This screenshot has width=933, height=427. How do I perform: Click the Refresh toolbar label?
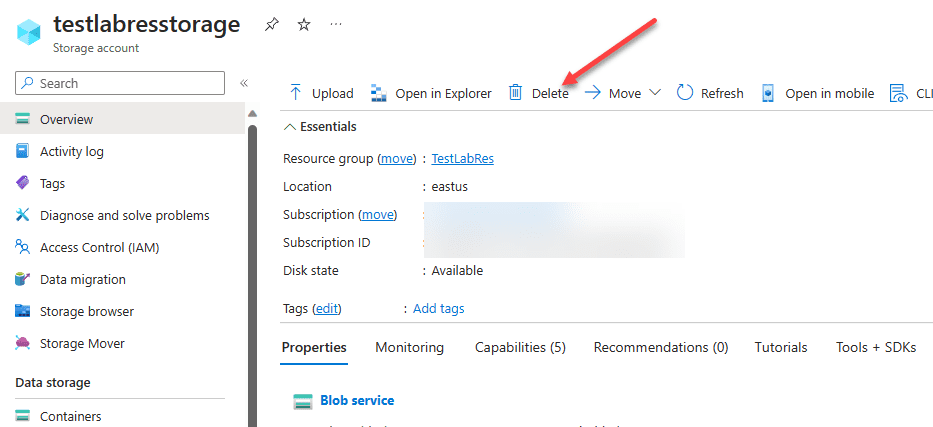click(722, 93)
